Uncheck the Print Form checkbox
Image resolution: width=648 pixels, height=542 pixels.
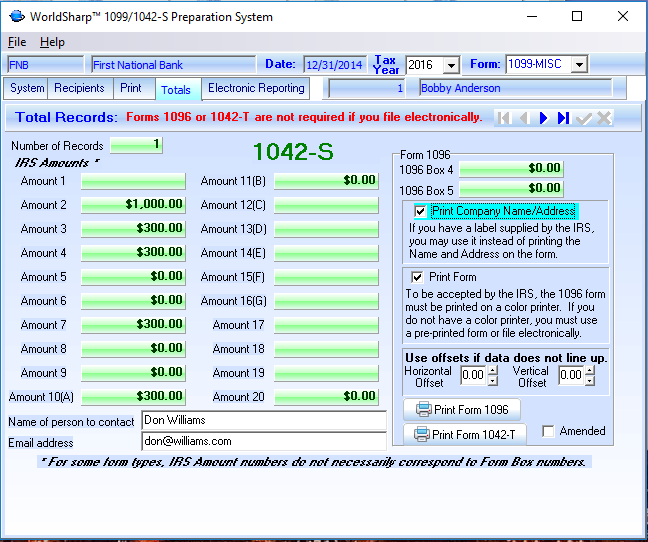point(417,277)
